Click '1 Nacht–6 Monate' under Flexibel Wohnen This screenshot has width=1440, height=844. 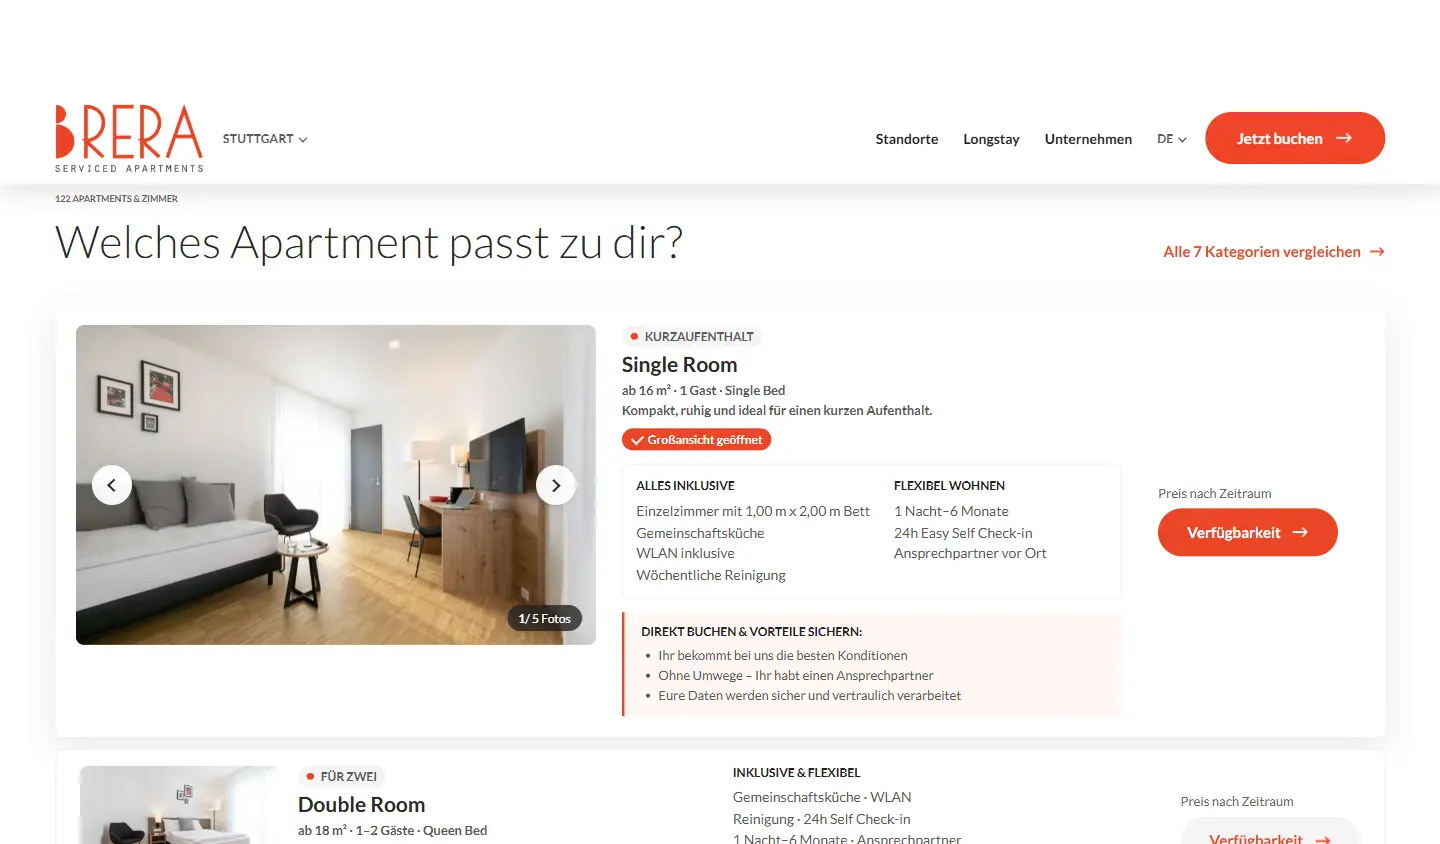click(x=951, y=511)
